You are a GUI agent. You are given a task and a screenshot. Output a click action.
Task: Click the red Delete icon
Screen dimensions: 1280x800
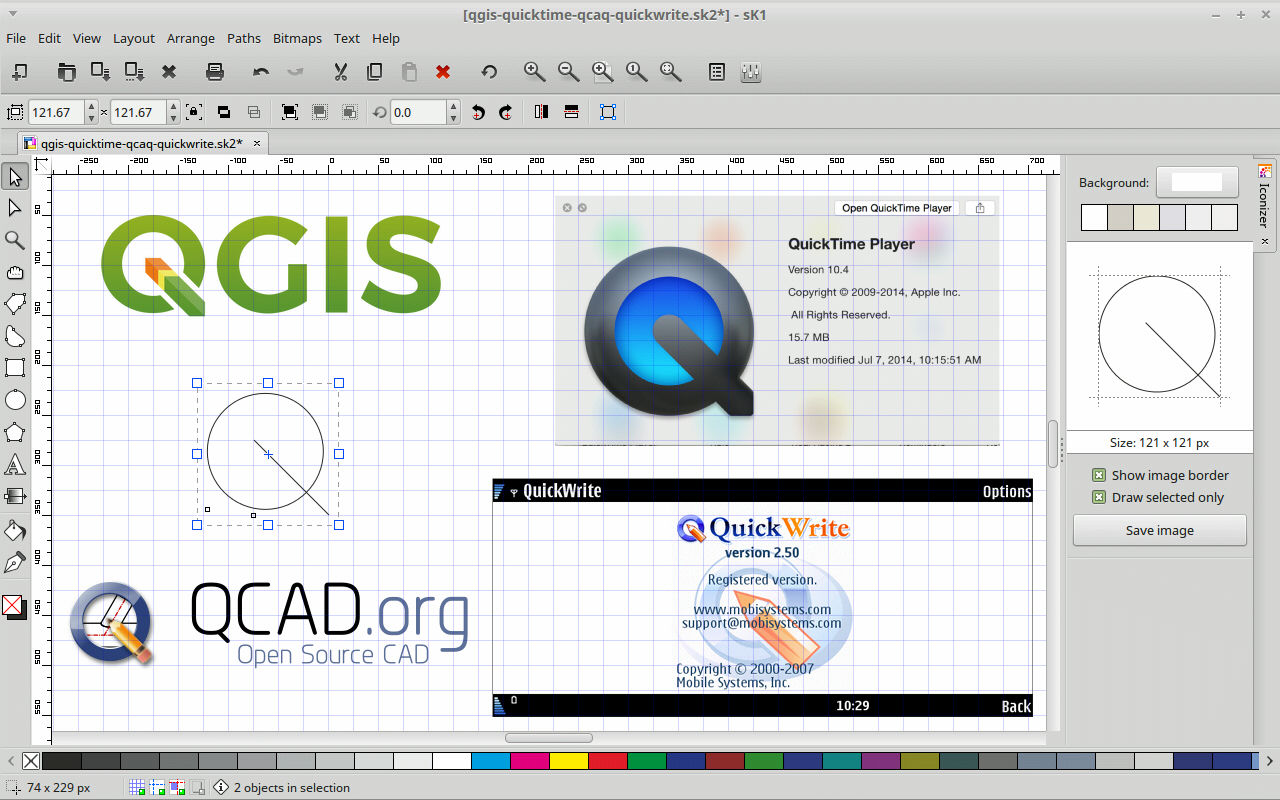tap(443, 72)
